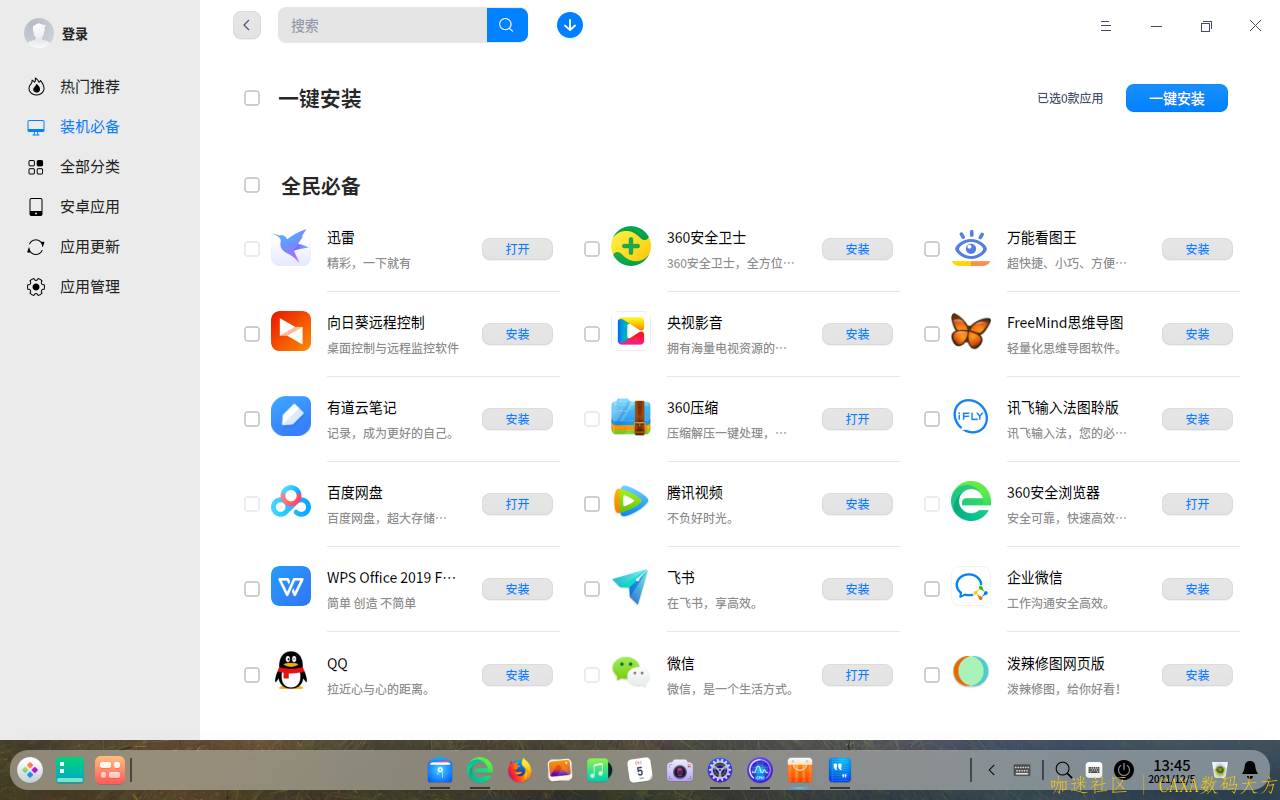The height and width of the screenshot is (800, 1280).
Task: Tick the checkbox for WPS Office
Action: tap(252, 589)
